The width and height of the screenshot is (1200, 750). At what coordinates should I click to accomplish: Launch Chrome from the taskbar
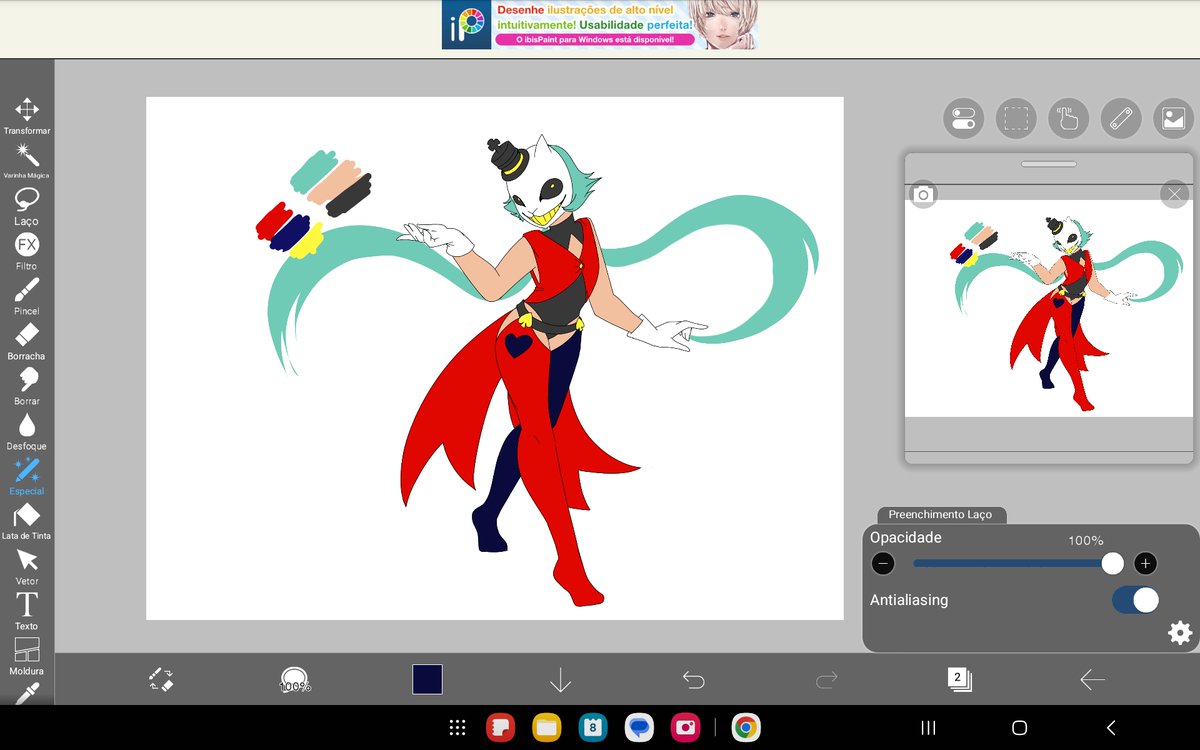[x=744, y=728]
